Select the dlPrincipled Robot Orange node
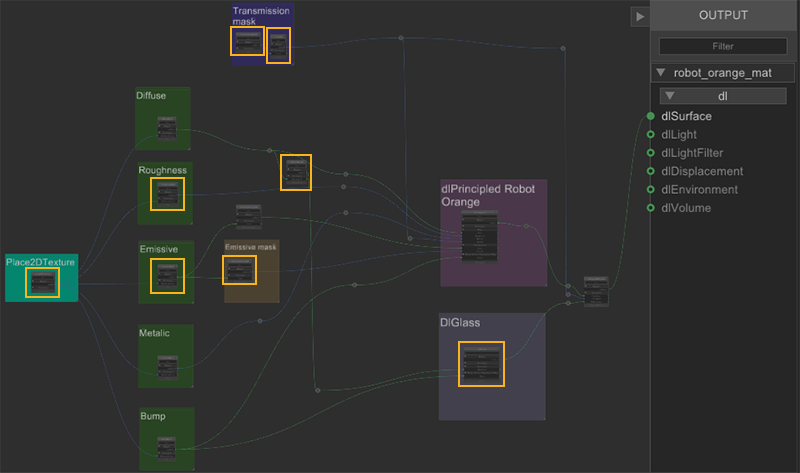This screenshot has height=473, width=800. pyautogui.click(x=479, y=237)
